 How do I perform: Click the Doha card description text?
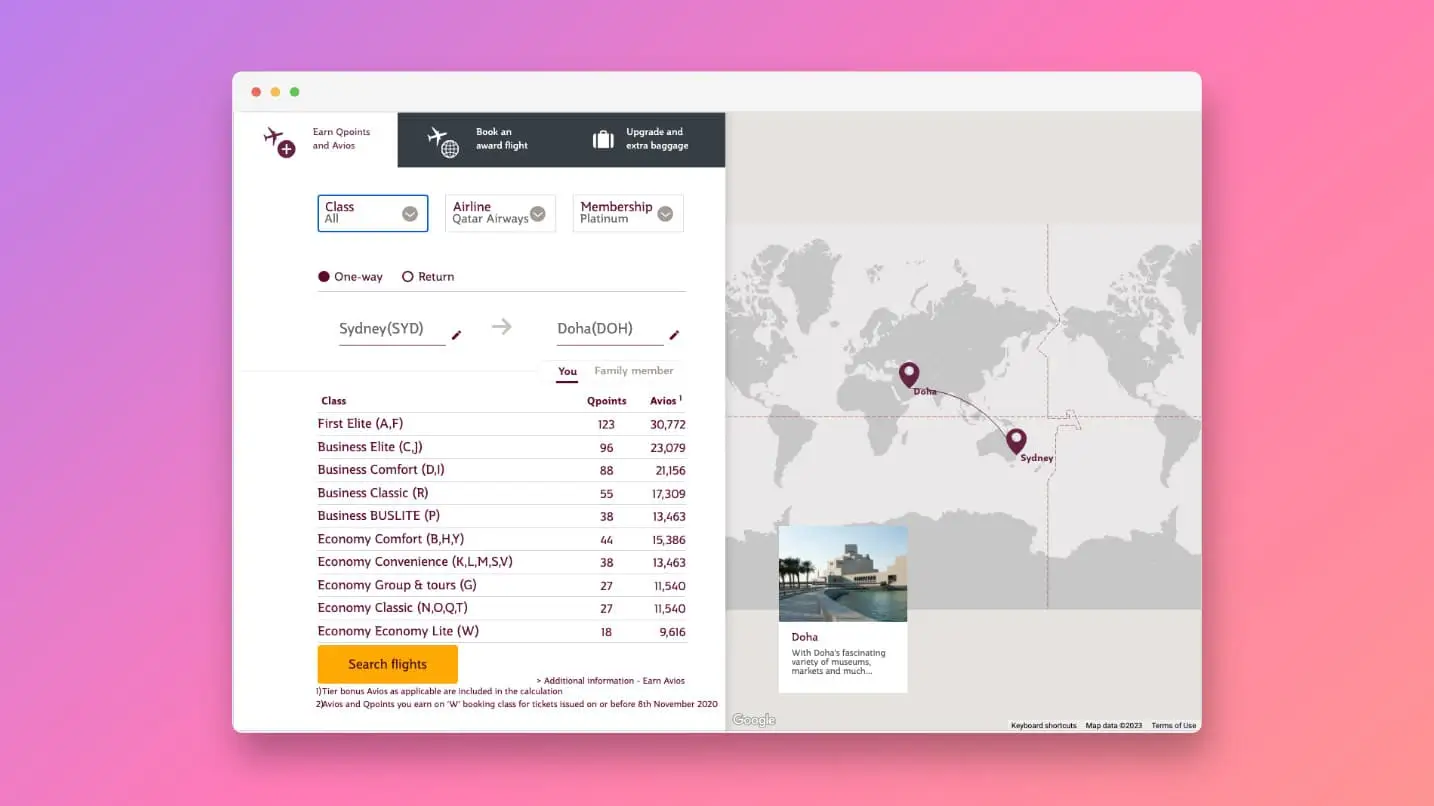click(x=838, y=662)
